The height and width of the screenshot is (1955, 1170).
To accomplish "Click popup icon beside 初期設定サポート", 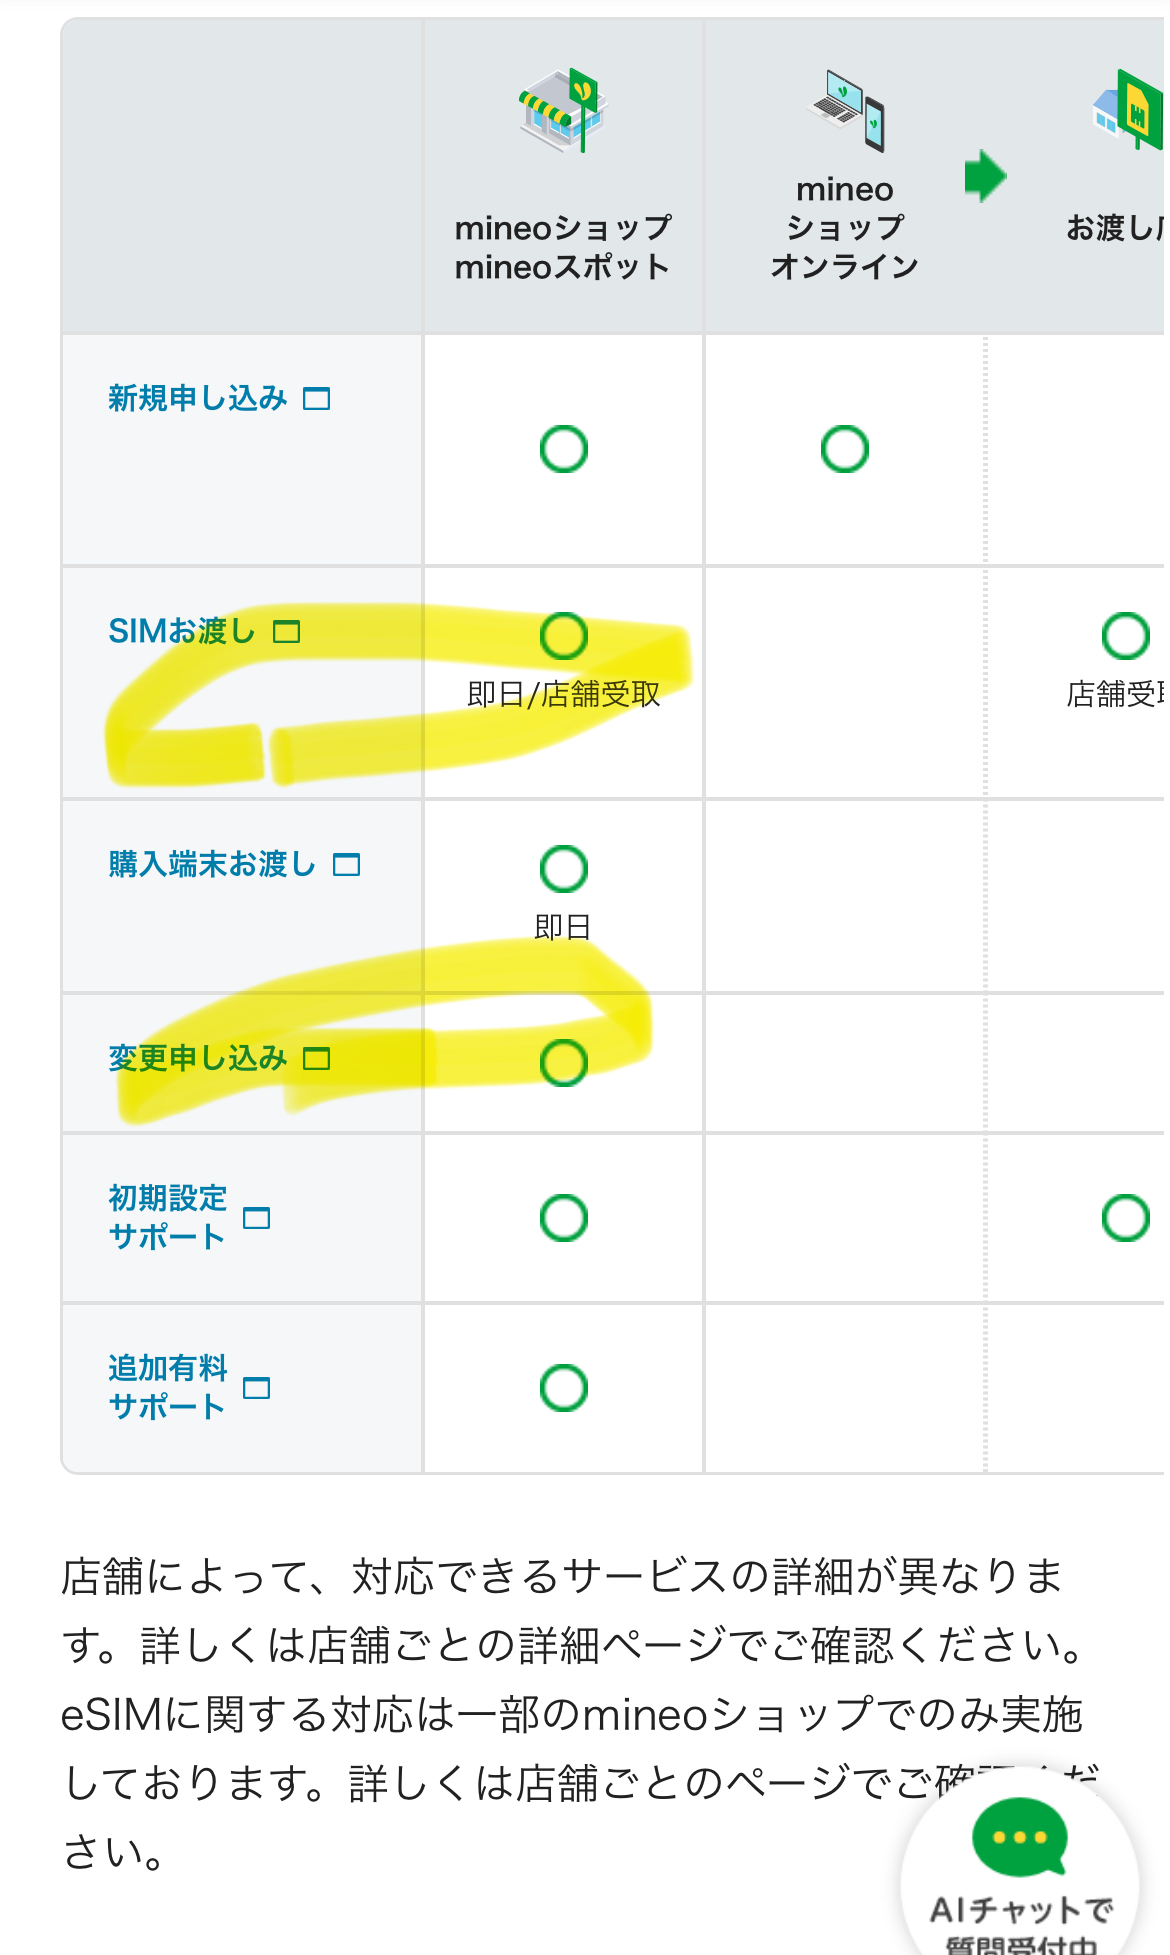I will pyautogui.click(x=257, y=1218).
